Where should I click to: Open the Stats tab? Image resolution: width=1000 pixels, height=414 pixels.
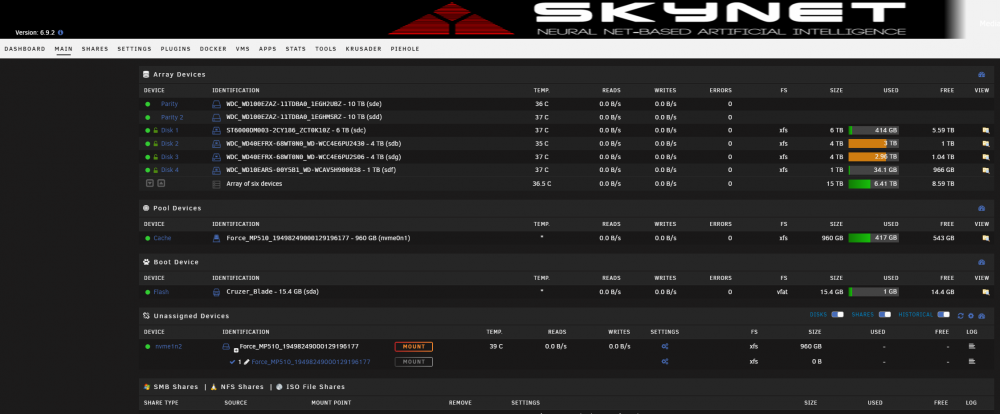tap(295, 48)
